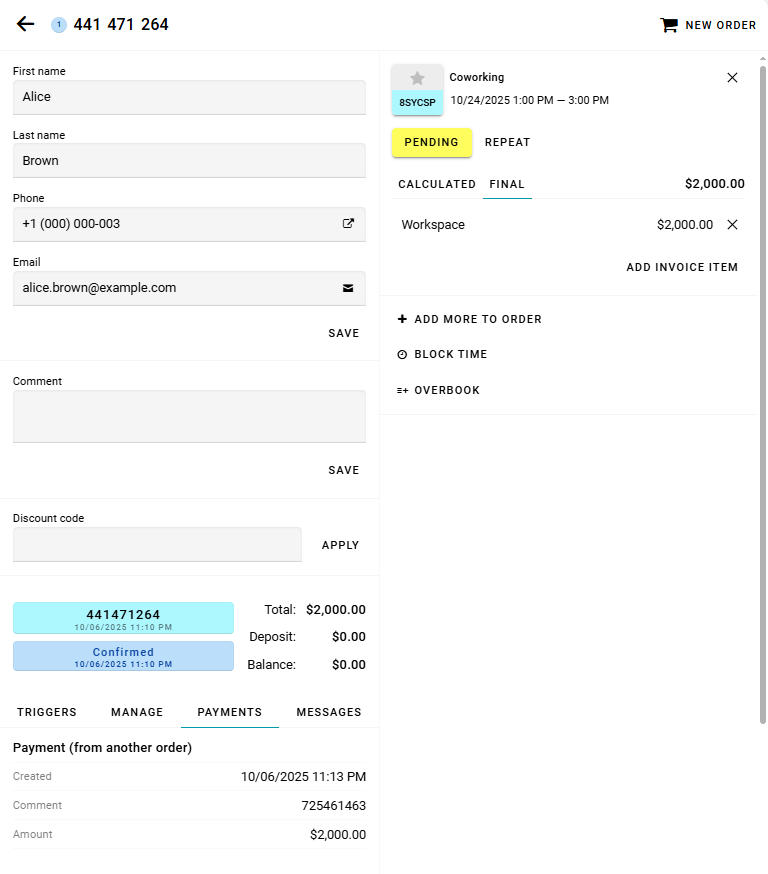Click Add Invoice Item

coord(682,267)
